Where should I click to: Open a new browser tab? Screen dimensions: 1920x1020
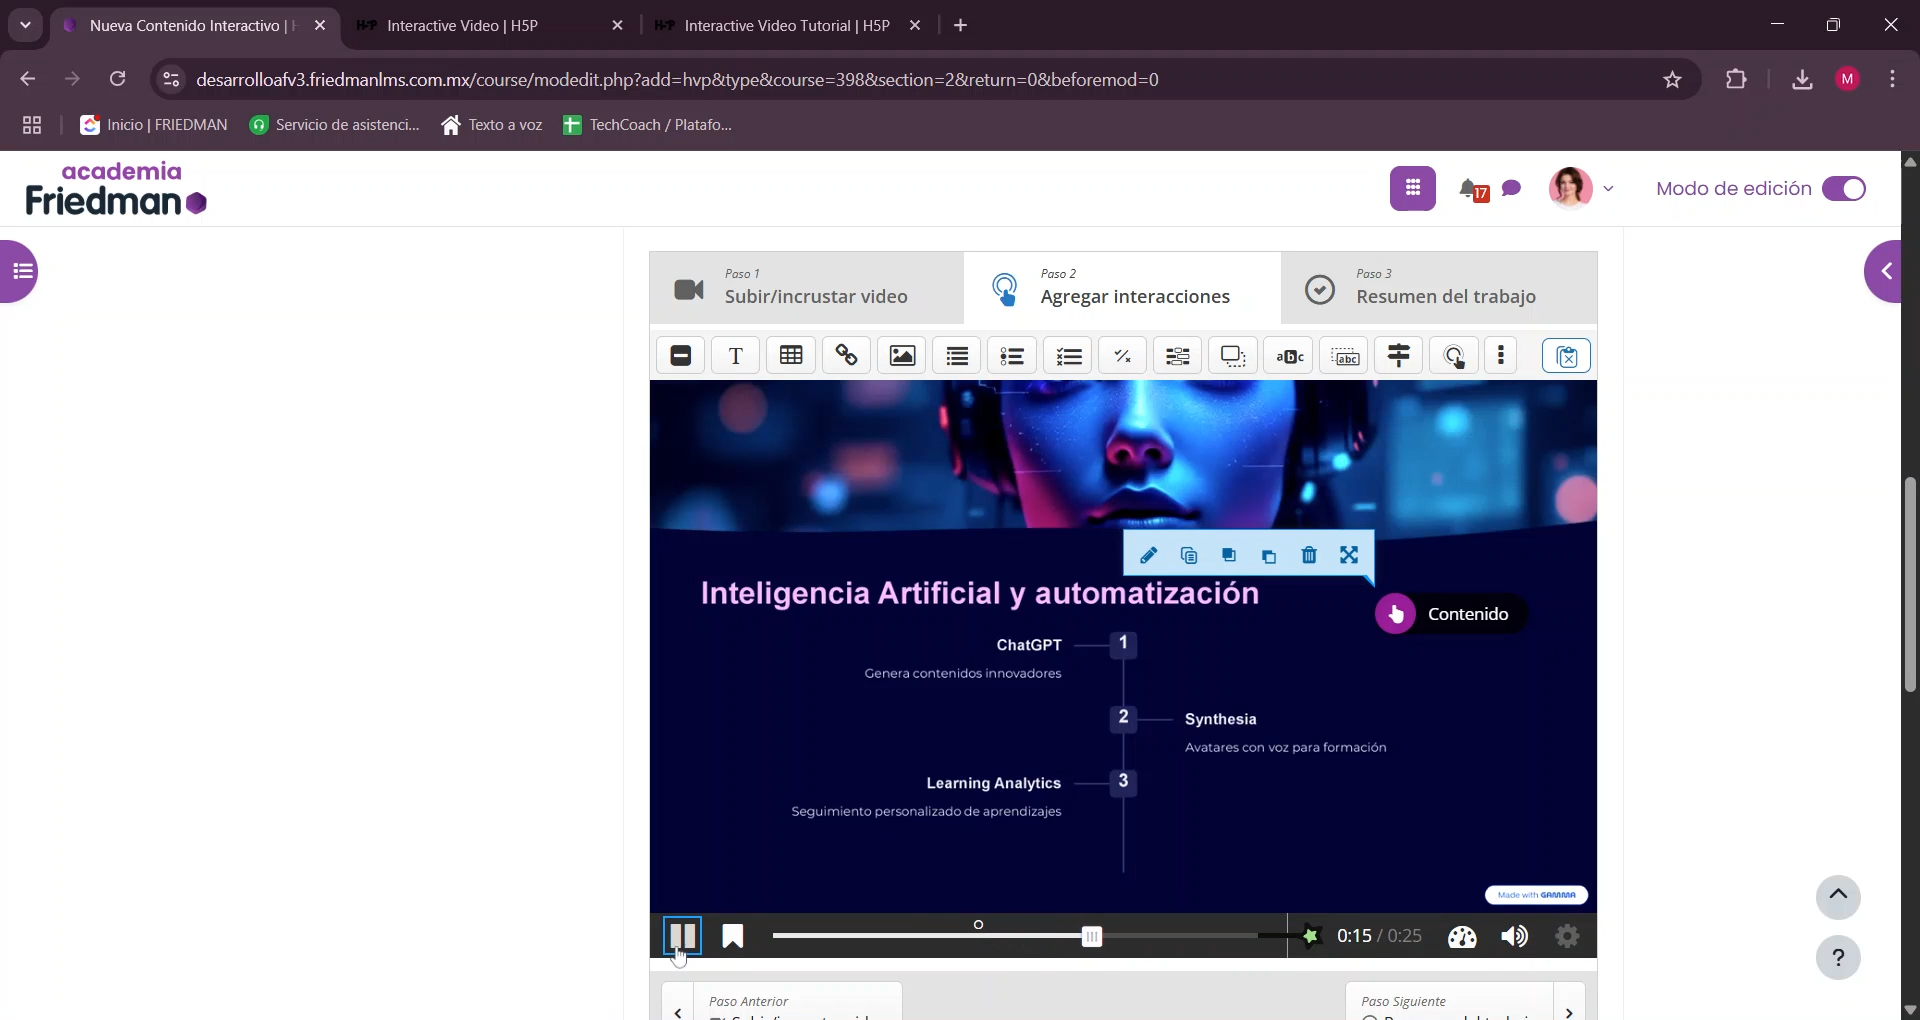[961, 26]
